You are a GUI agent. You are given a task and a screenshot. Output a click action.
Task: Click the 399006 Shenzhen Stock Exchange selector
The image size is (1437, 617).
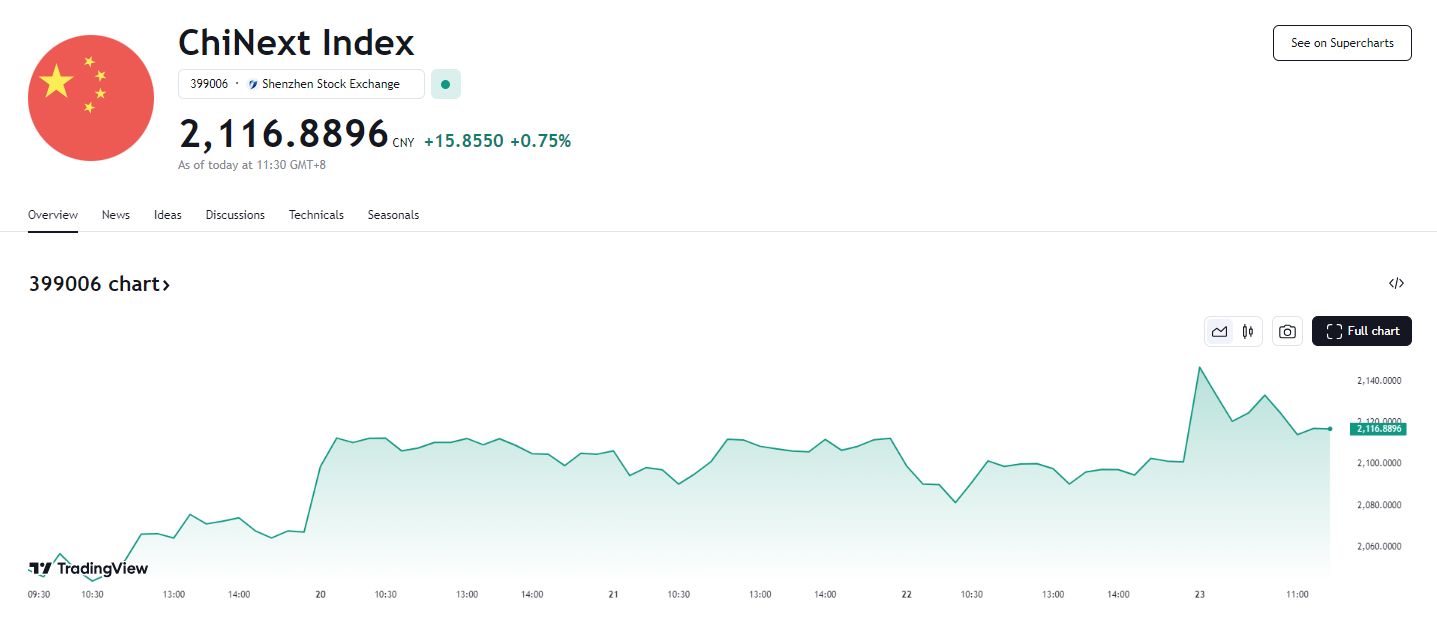(300, 85)
